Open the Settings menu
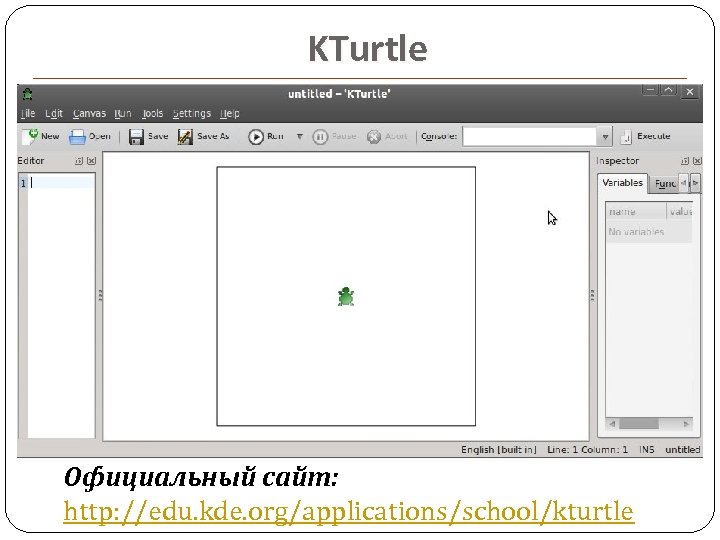Image resolution: width=720 pixels, height=540 pixels. (x=192, y=113)
